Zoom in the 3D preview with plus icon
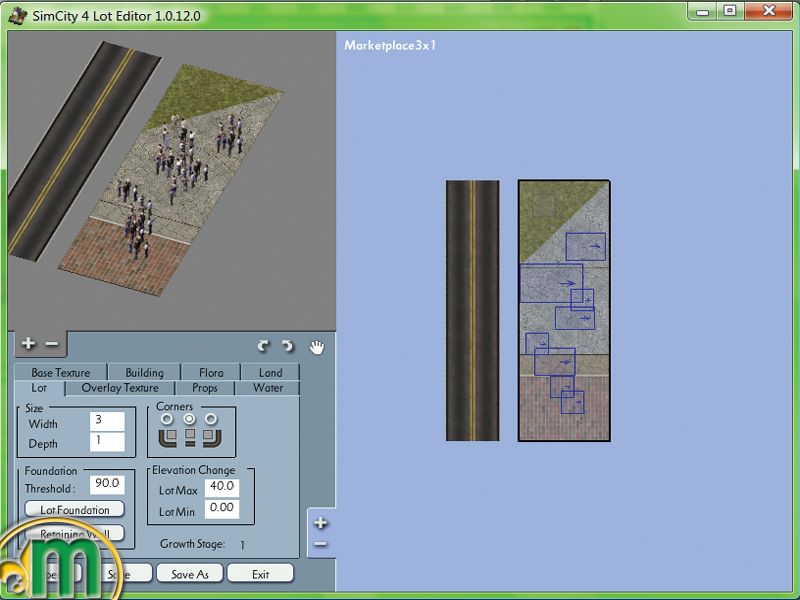Screen dimensions: 800x600 [28, 343]
